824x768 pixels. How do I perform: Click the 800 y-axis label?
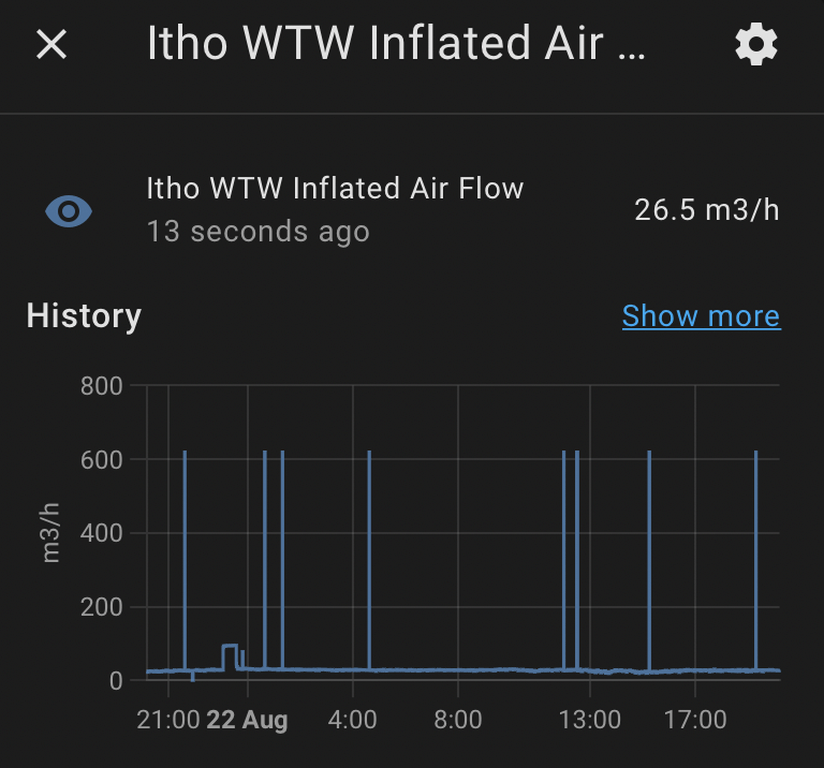101,386
